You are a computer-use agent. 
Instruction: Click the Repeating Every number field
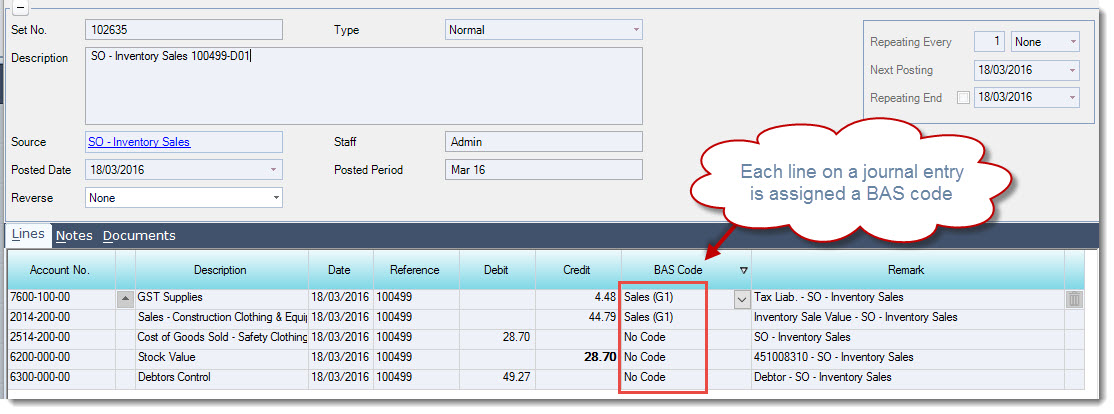990,42
